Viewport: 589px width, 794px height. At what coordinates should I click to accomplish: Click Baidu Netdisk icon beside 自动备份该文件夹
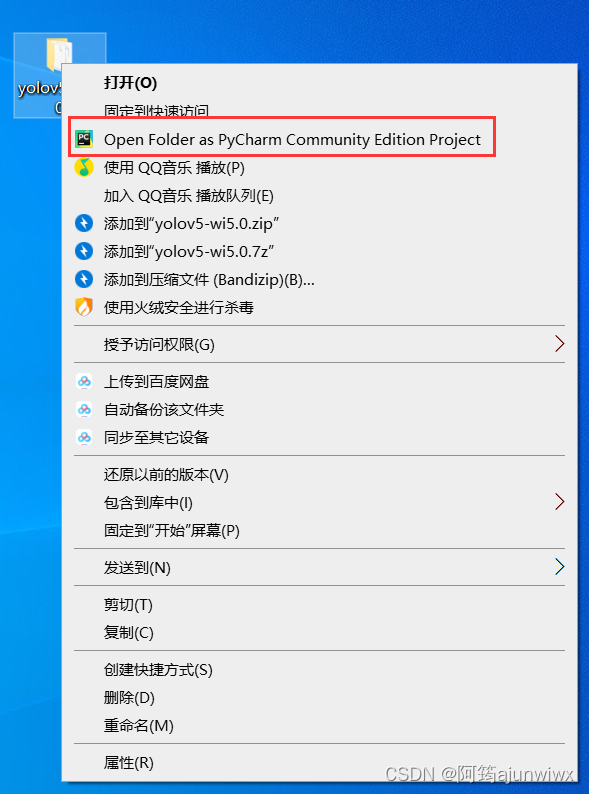(x=84, y=409)
